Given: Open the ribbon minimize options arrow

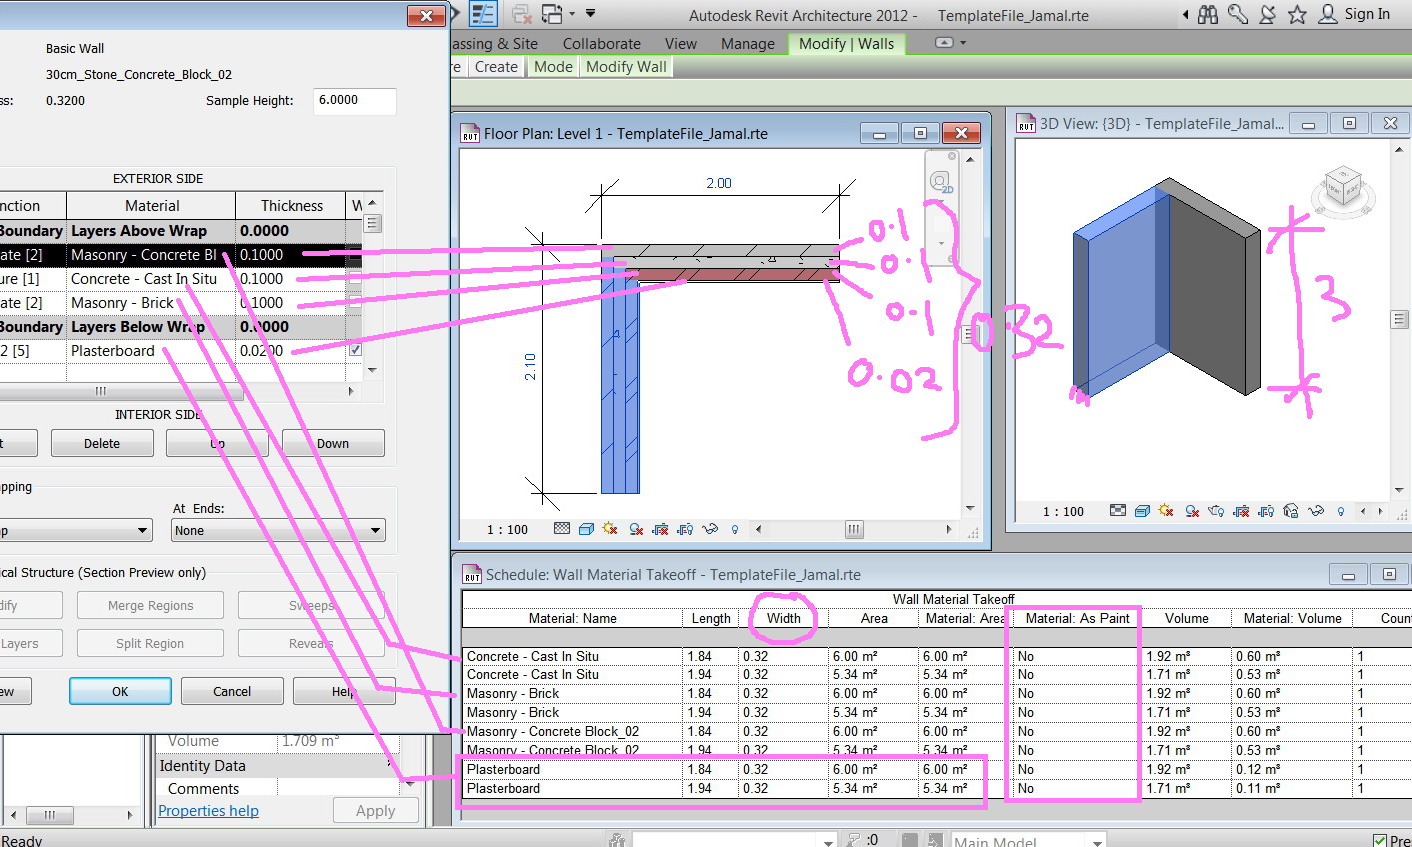Looking at the screenshot, I should [x=963, y=43].
